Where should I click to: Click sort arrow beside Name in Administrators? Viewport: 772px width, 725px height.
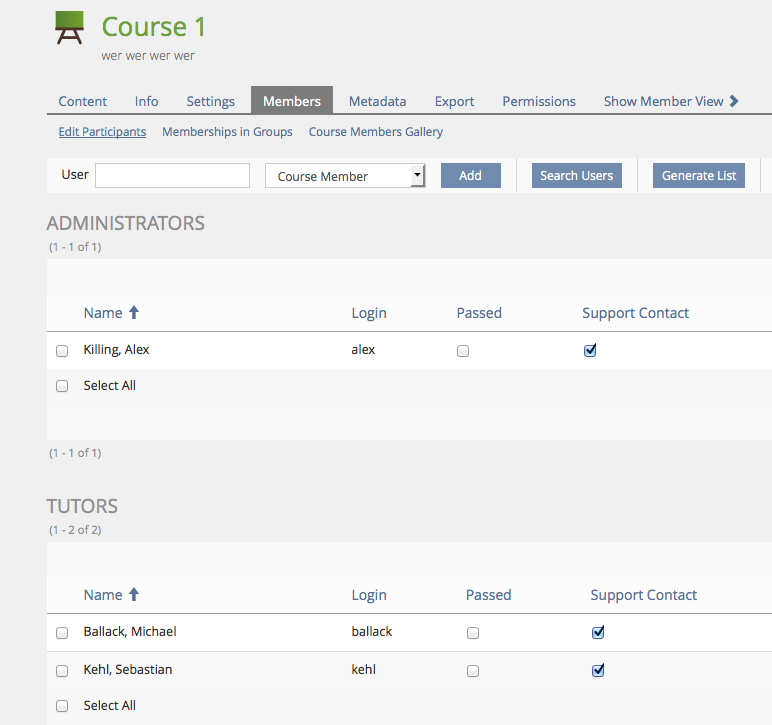(x=132, y=313)
